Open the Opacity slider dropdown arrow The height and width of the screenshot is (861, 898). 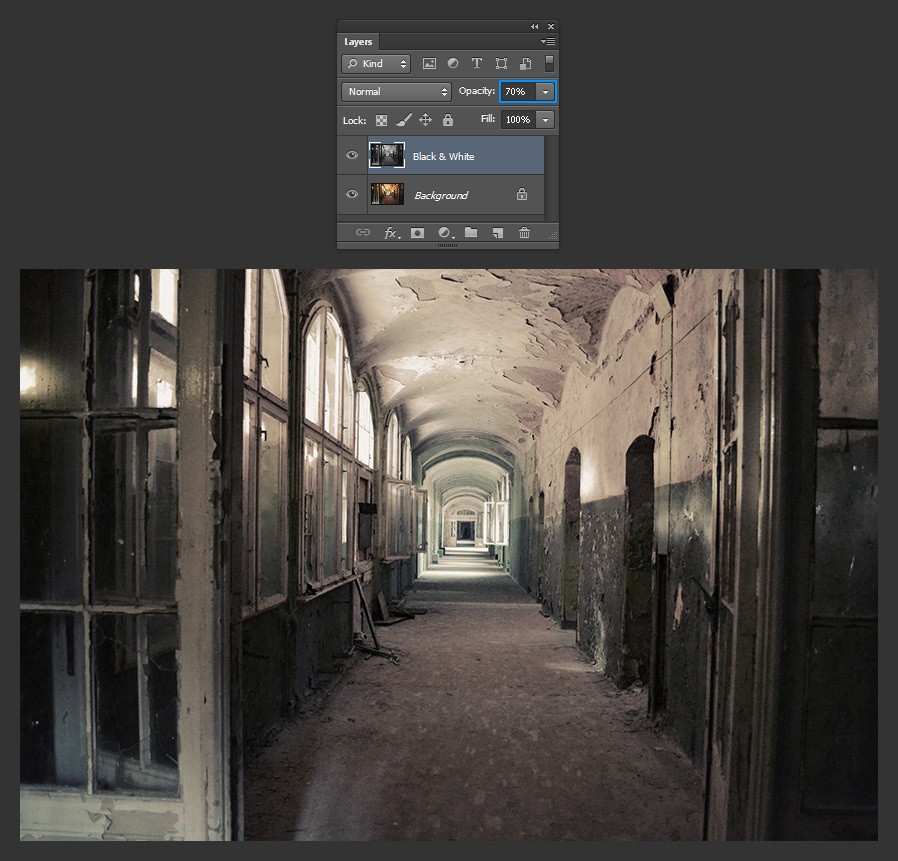[x=545, y=92]
